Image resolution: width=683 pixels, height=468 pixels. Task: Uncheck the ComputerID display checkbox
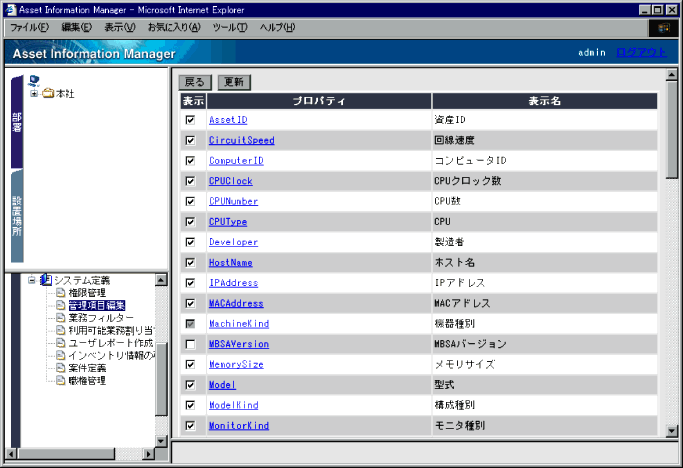pos(190,160)
